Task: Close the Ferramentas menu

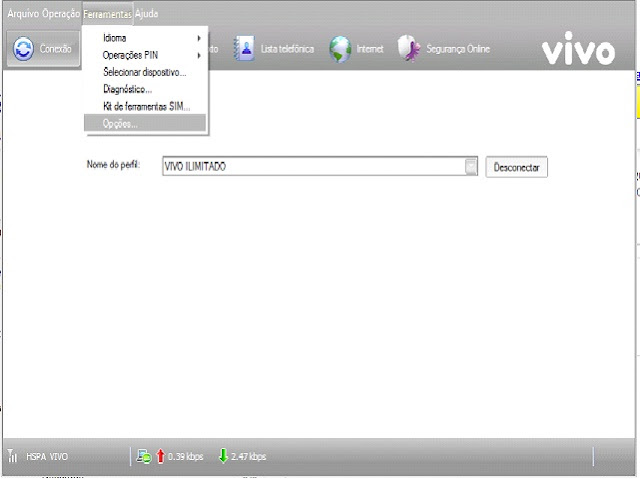Action: [x=108, y=14]
